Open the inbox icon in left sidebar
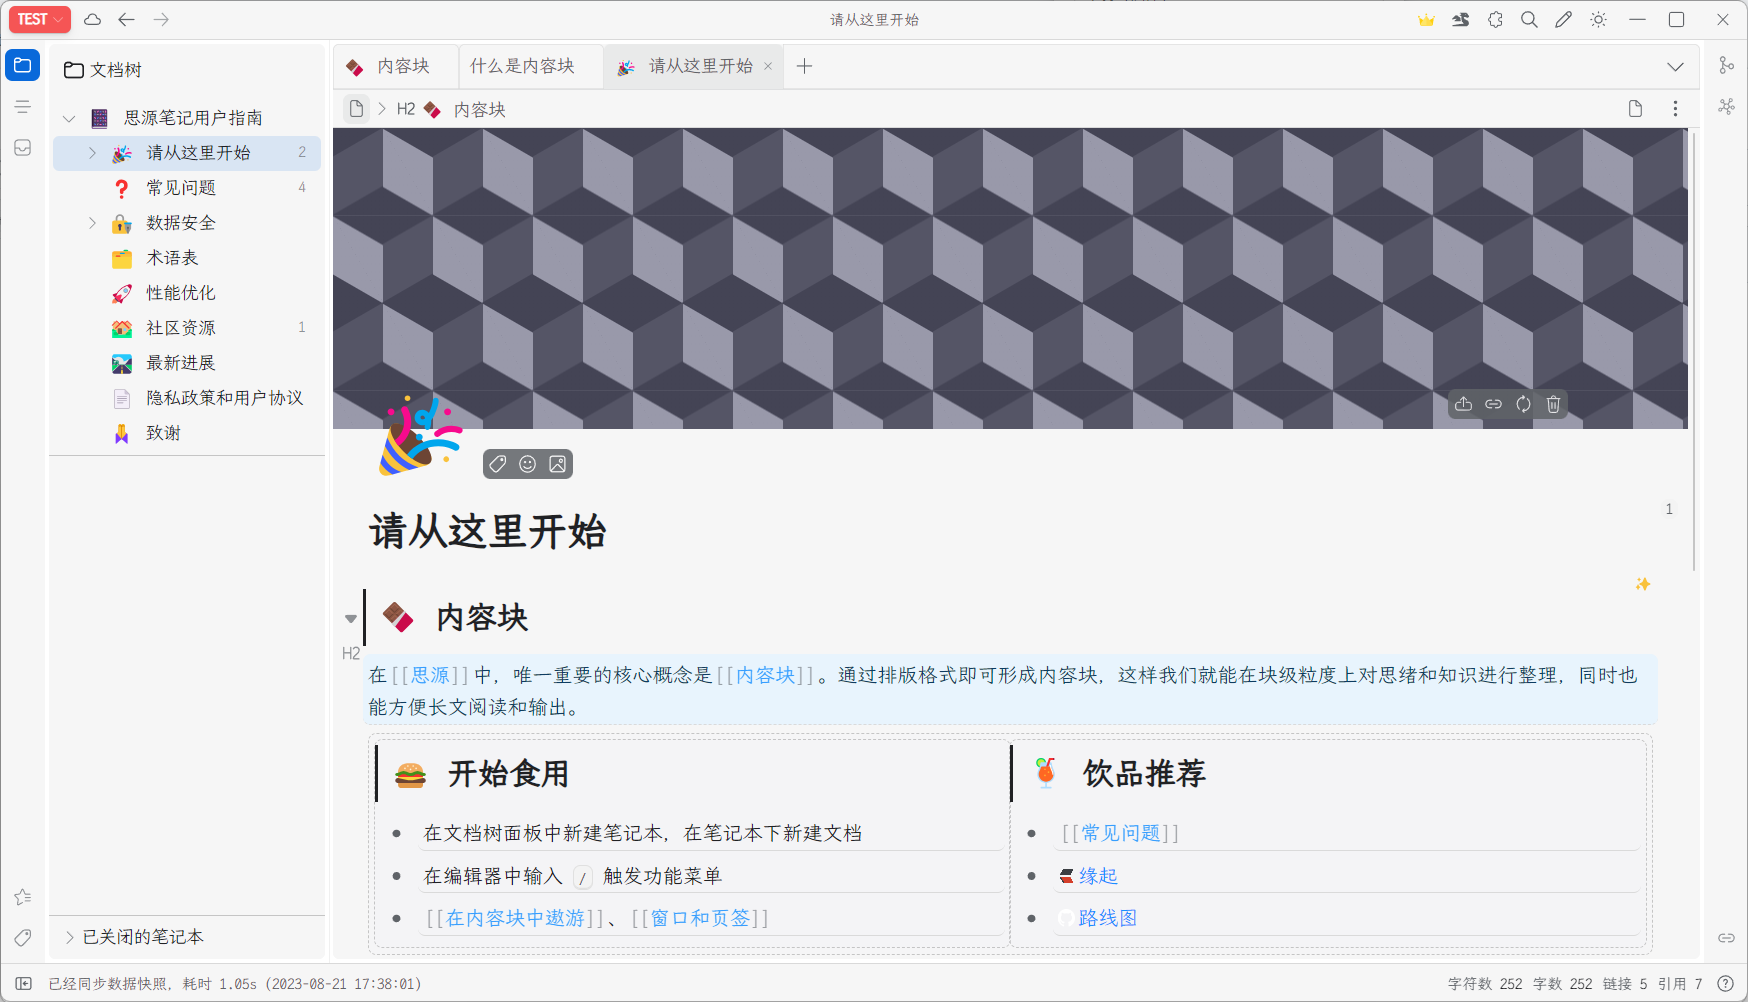This screenshot has height=1002, width=1748. [22, 147]
